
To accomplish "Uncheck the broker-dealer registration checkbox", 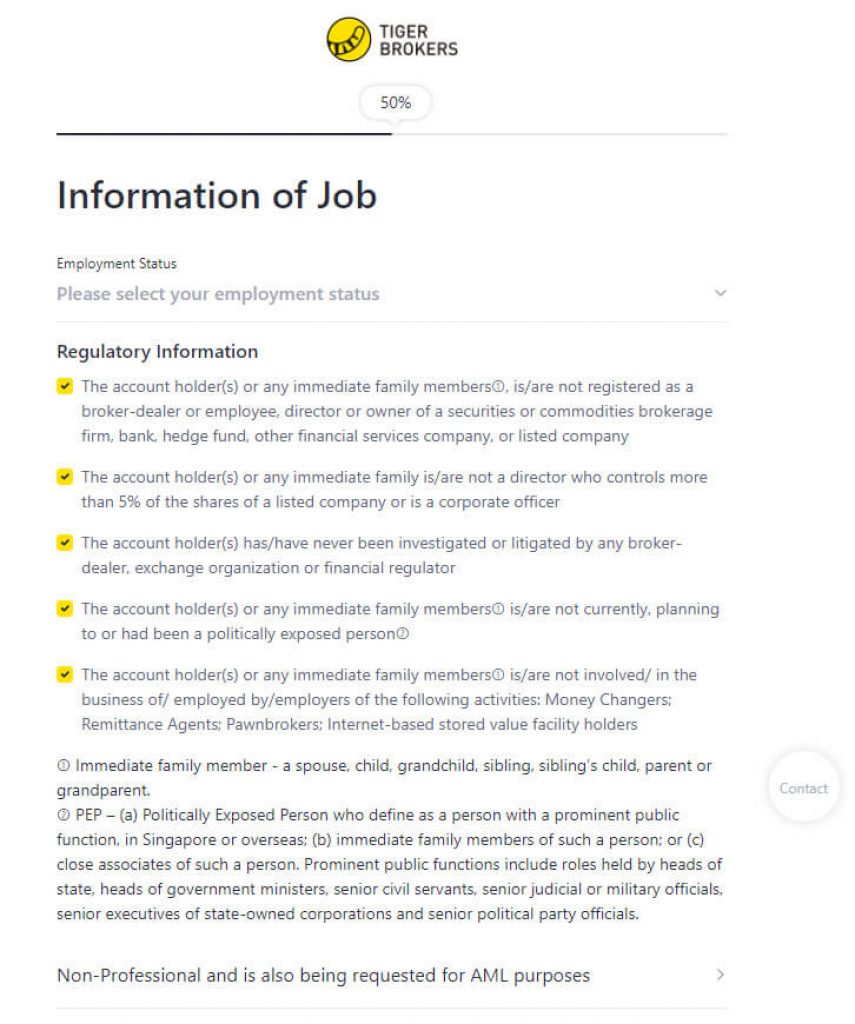I will 65,386.
